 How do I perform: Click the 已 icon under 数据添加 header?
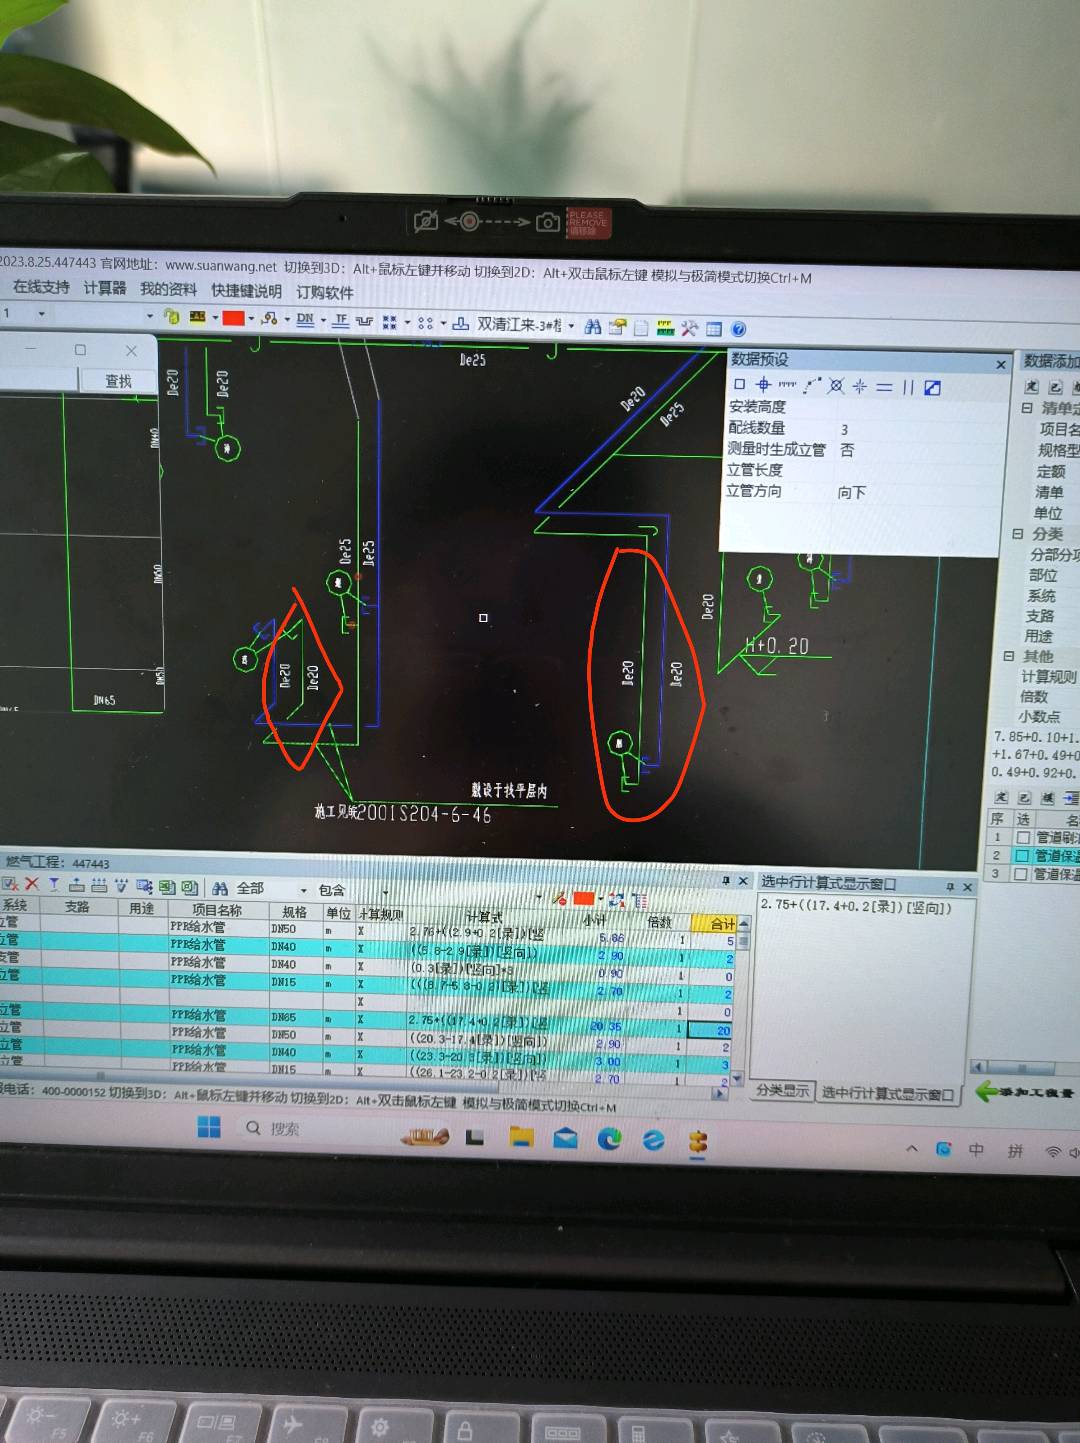click(x=1055, y=386)
